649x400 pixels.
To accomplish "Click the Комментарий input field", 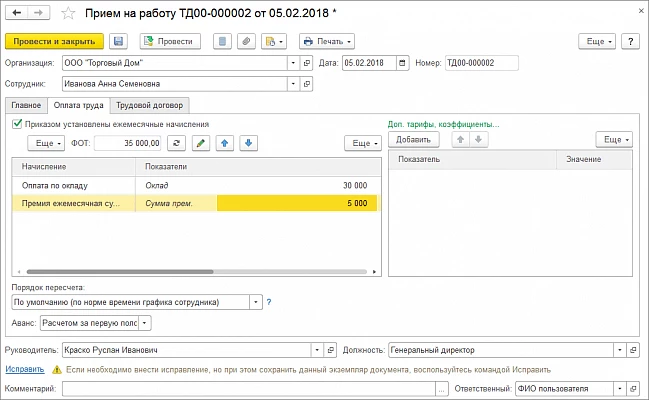I will pyautogui.click(x=249, y=389).
